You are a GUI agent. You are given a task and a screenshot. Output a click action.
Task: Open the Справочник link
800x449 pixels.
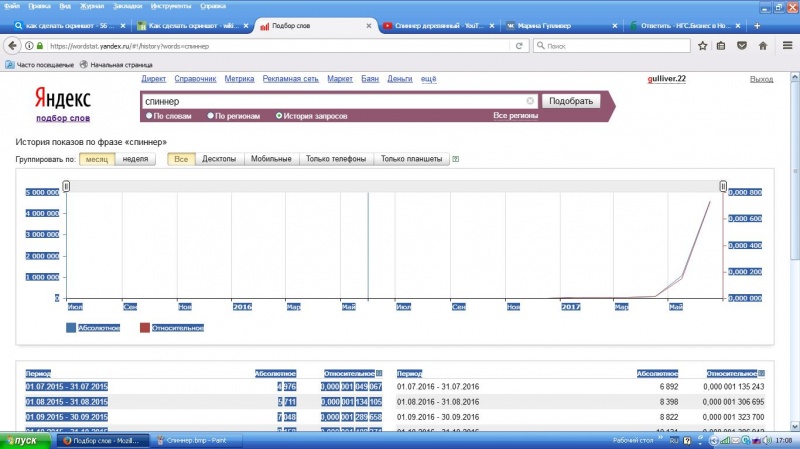(x=195, y=79)
